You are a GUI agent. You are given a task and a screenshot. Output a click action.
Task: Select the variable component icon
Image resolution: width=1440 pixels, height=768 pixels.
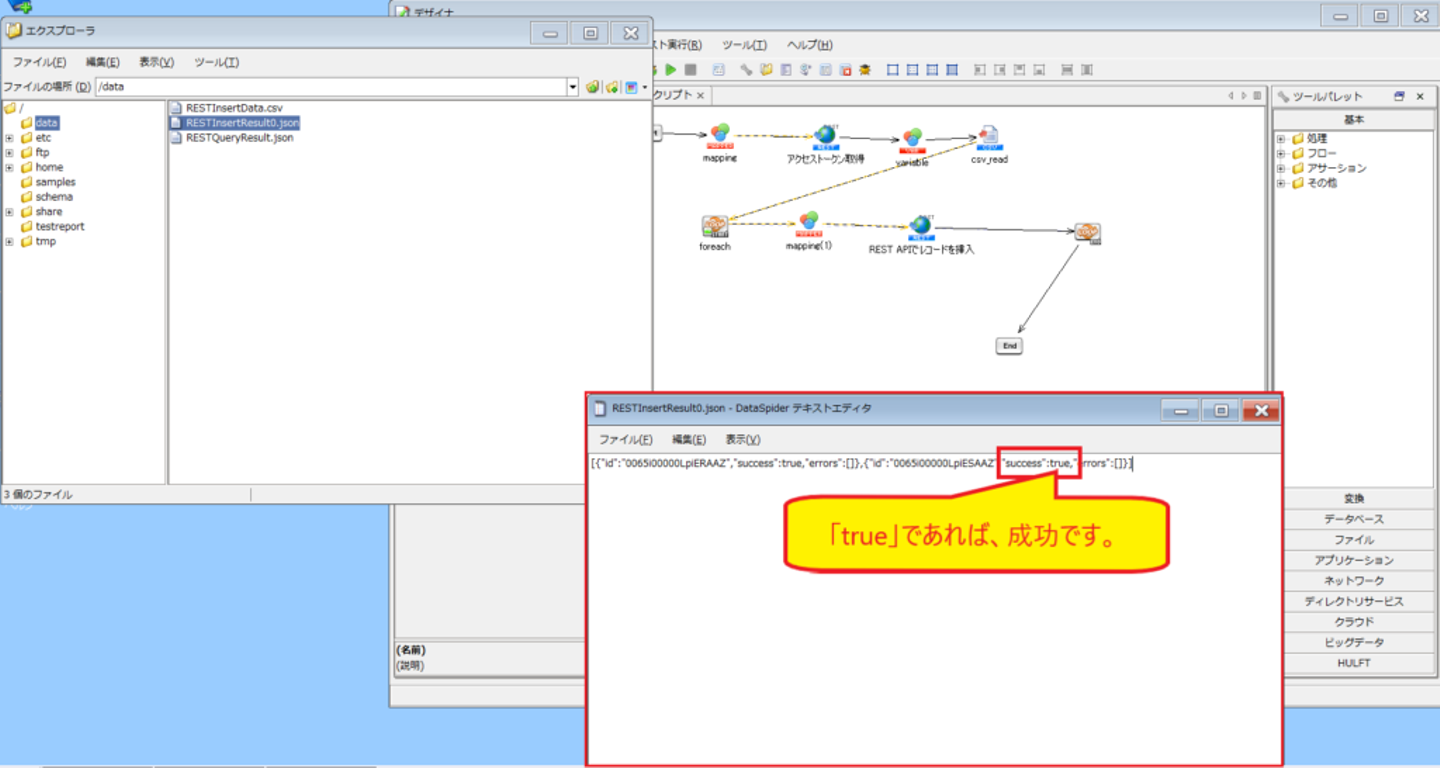click(x=912, y=140)
